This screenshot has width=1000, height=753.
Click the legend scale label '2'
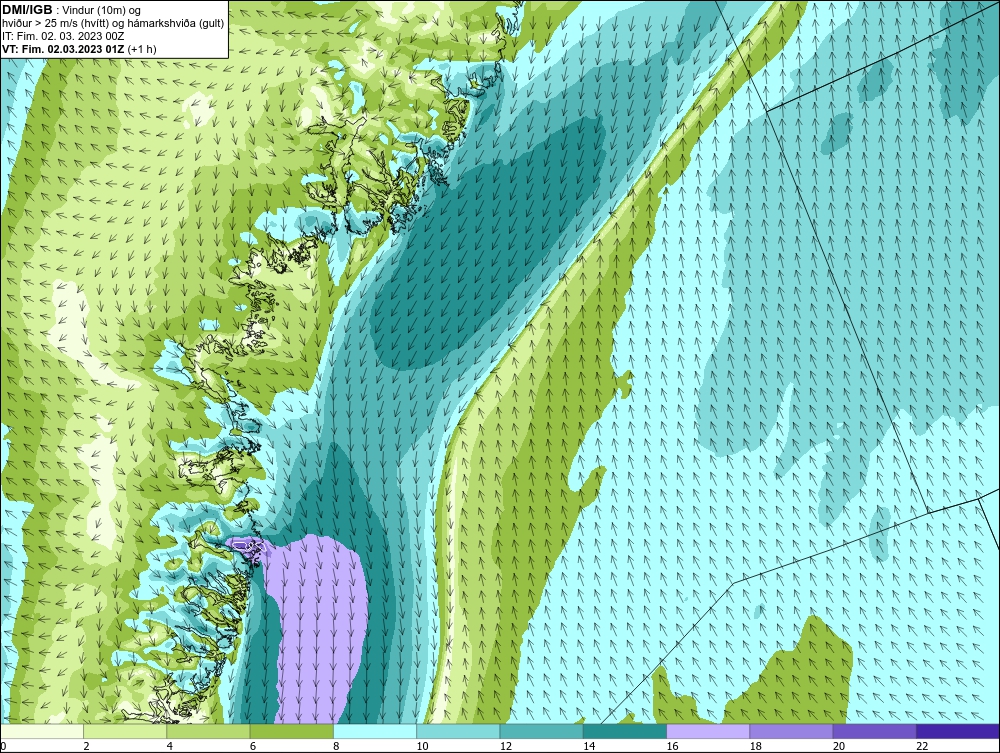point(86,747)
